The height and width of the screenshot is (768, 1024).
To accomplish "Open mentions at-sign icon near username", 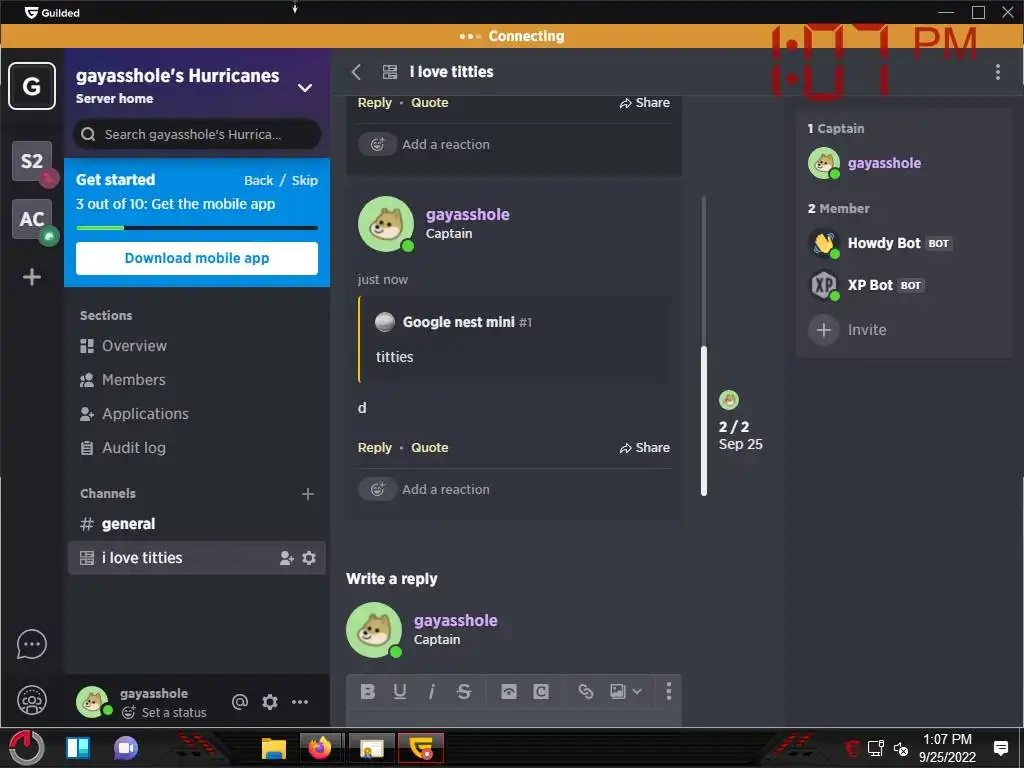I will pos(240,702).
